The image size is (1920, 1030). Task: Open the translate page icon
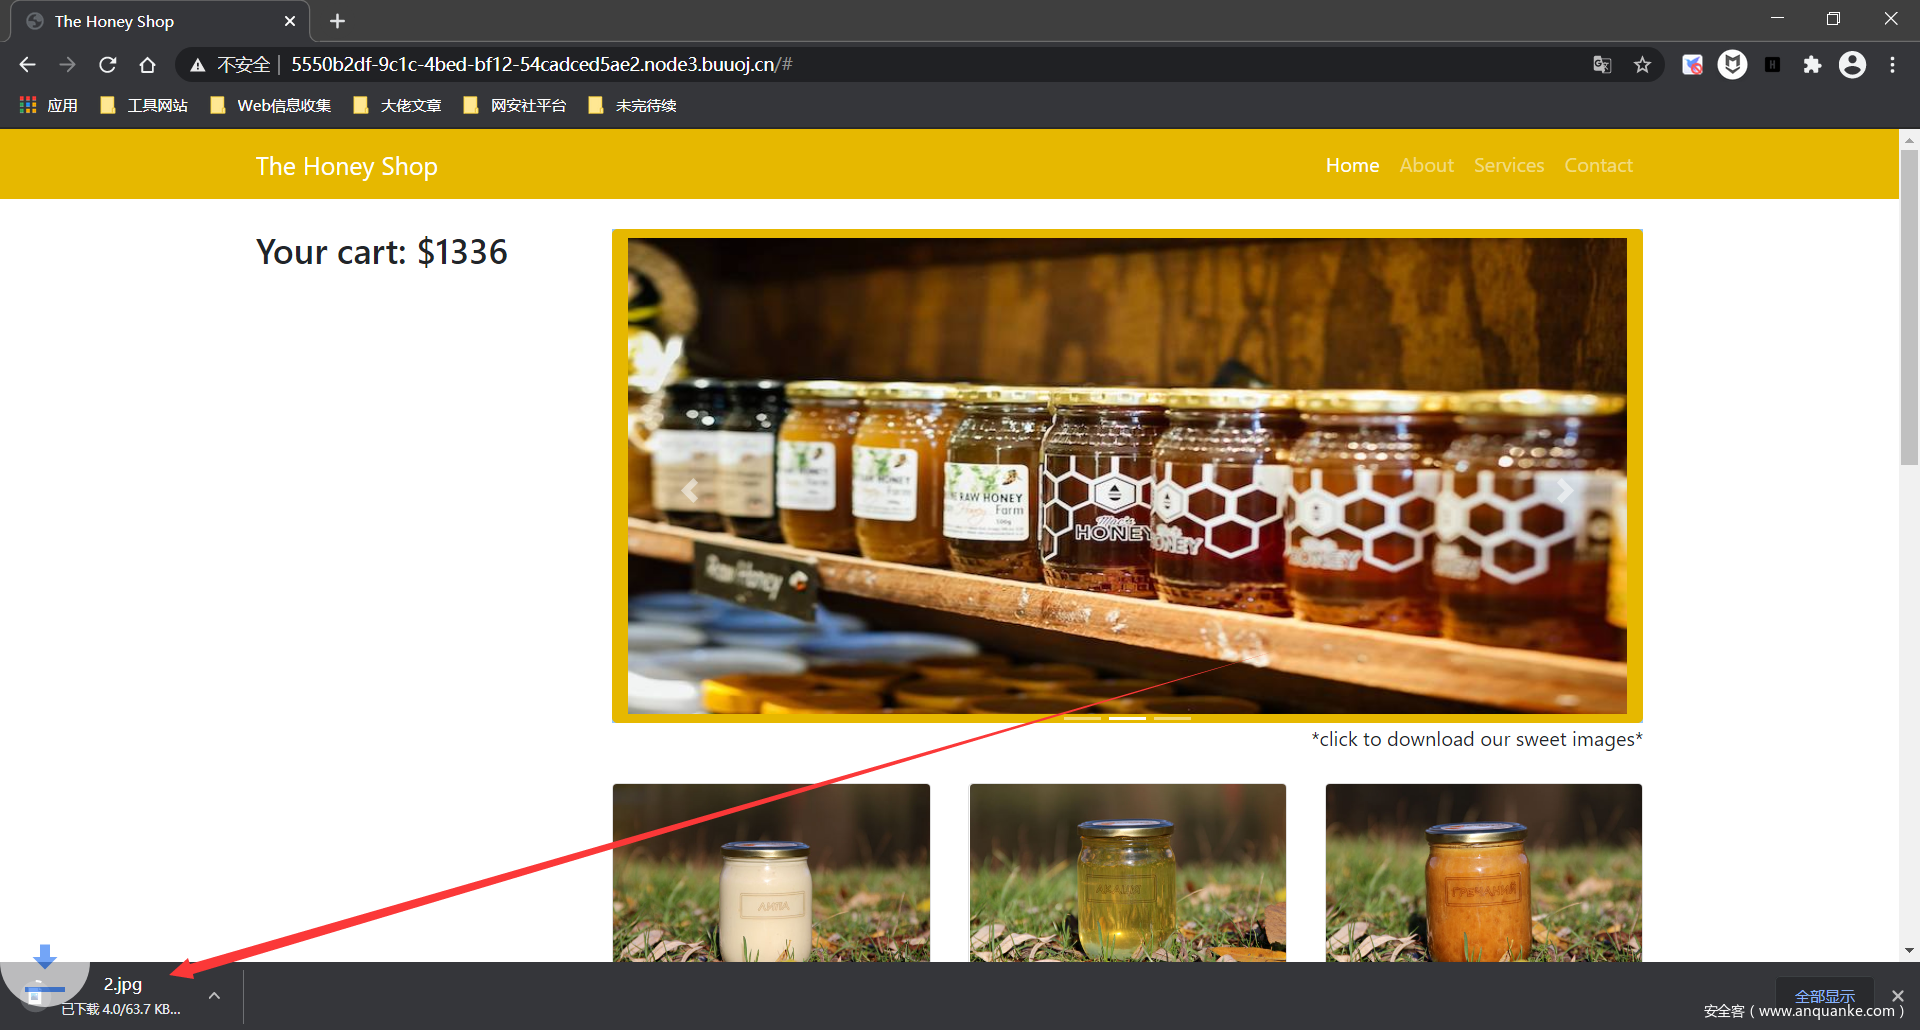click(1602, 65)
